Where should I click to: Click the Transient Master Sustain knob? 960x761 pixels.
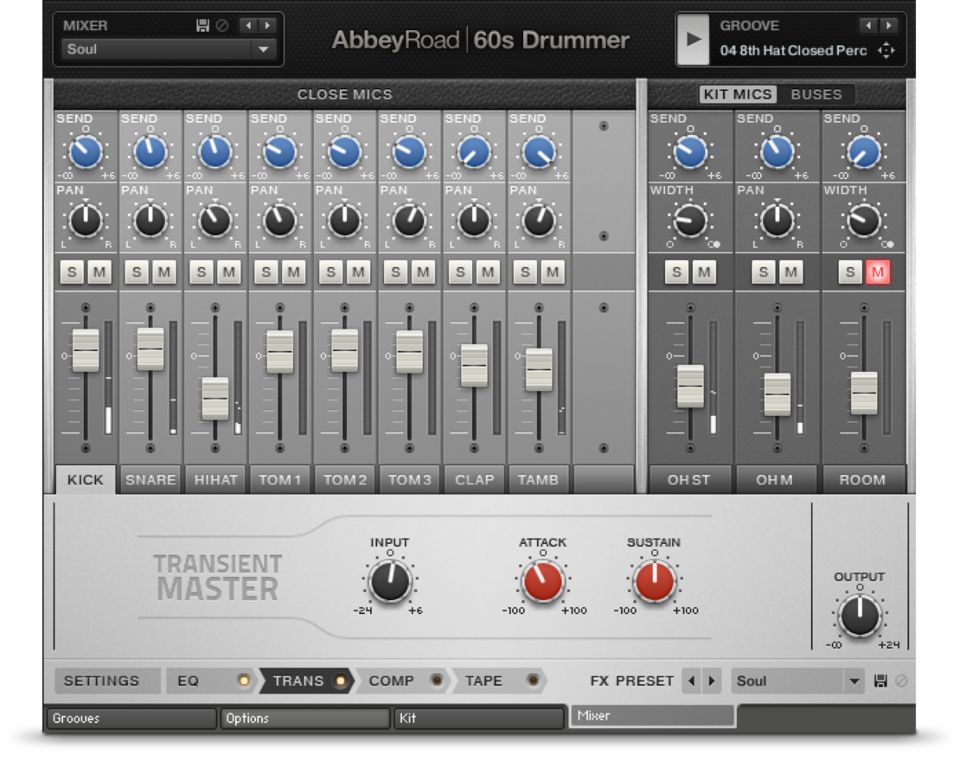click(654, 581)
